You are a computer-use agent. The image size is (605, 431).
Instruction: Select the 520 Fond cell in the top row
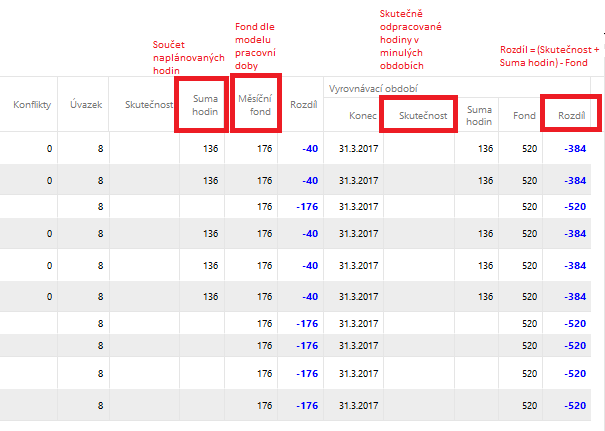(x=529, y=149)
